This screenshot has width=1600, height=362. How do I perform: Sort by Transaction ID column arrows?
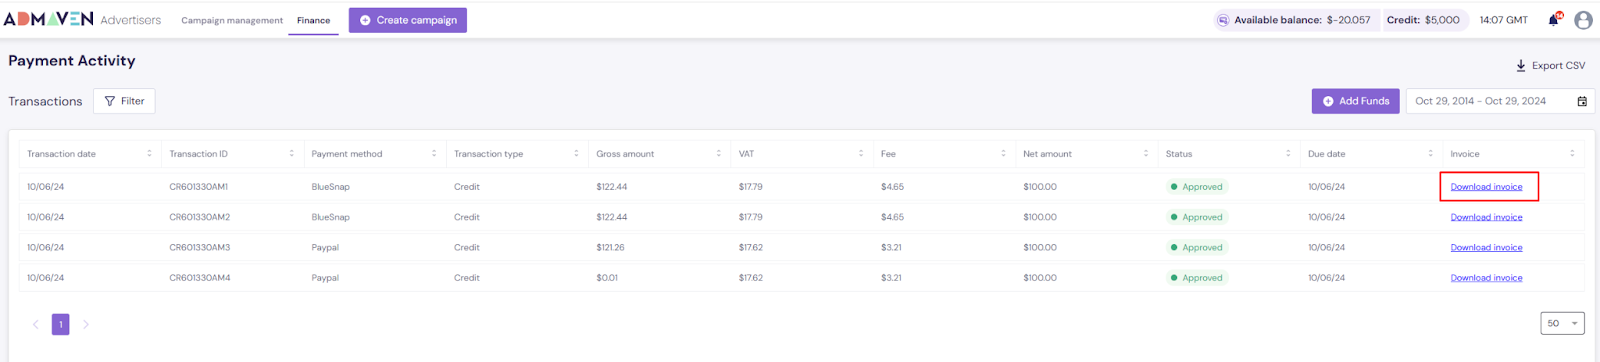point(292,154)
